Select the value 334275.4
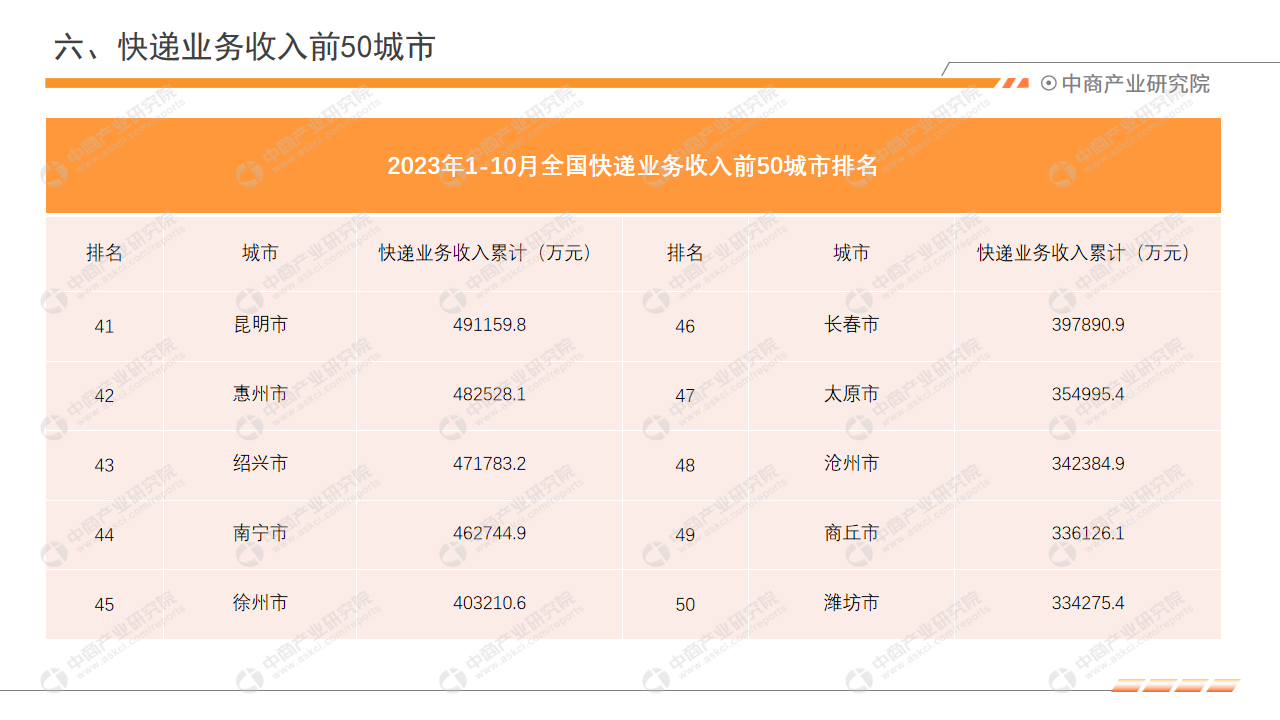 (x=1088, y=603)
